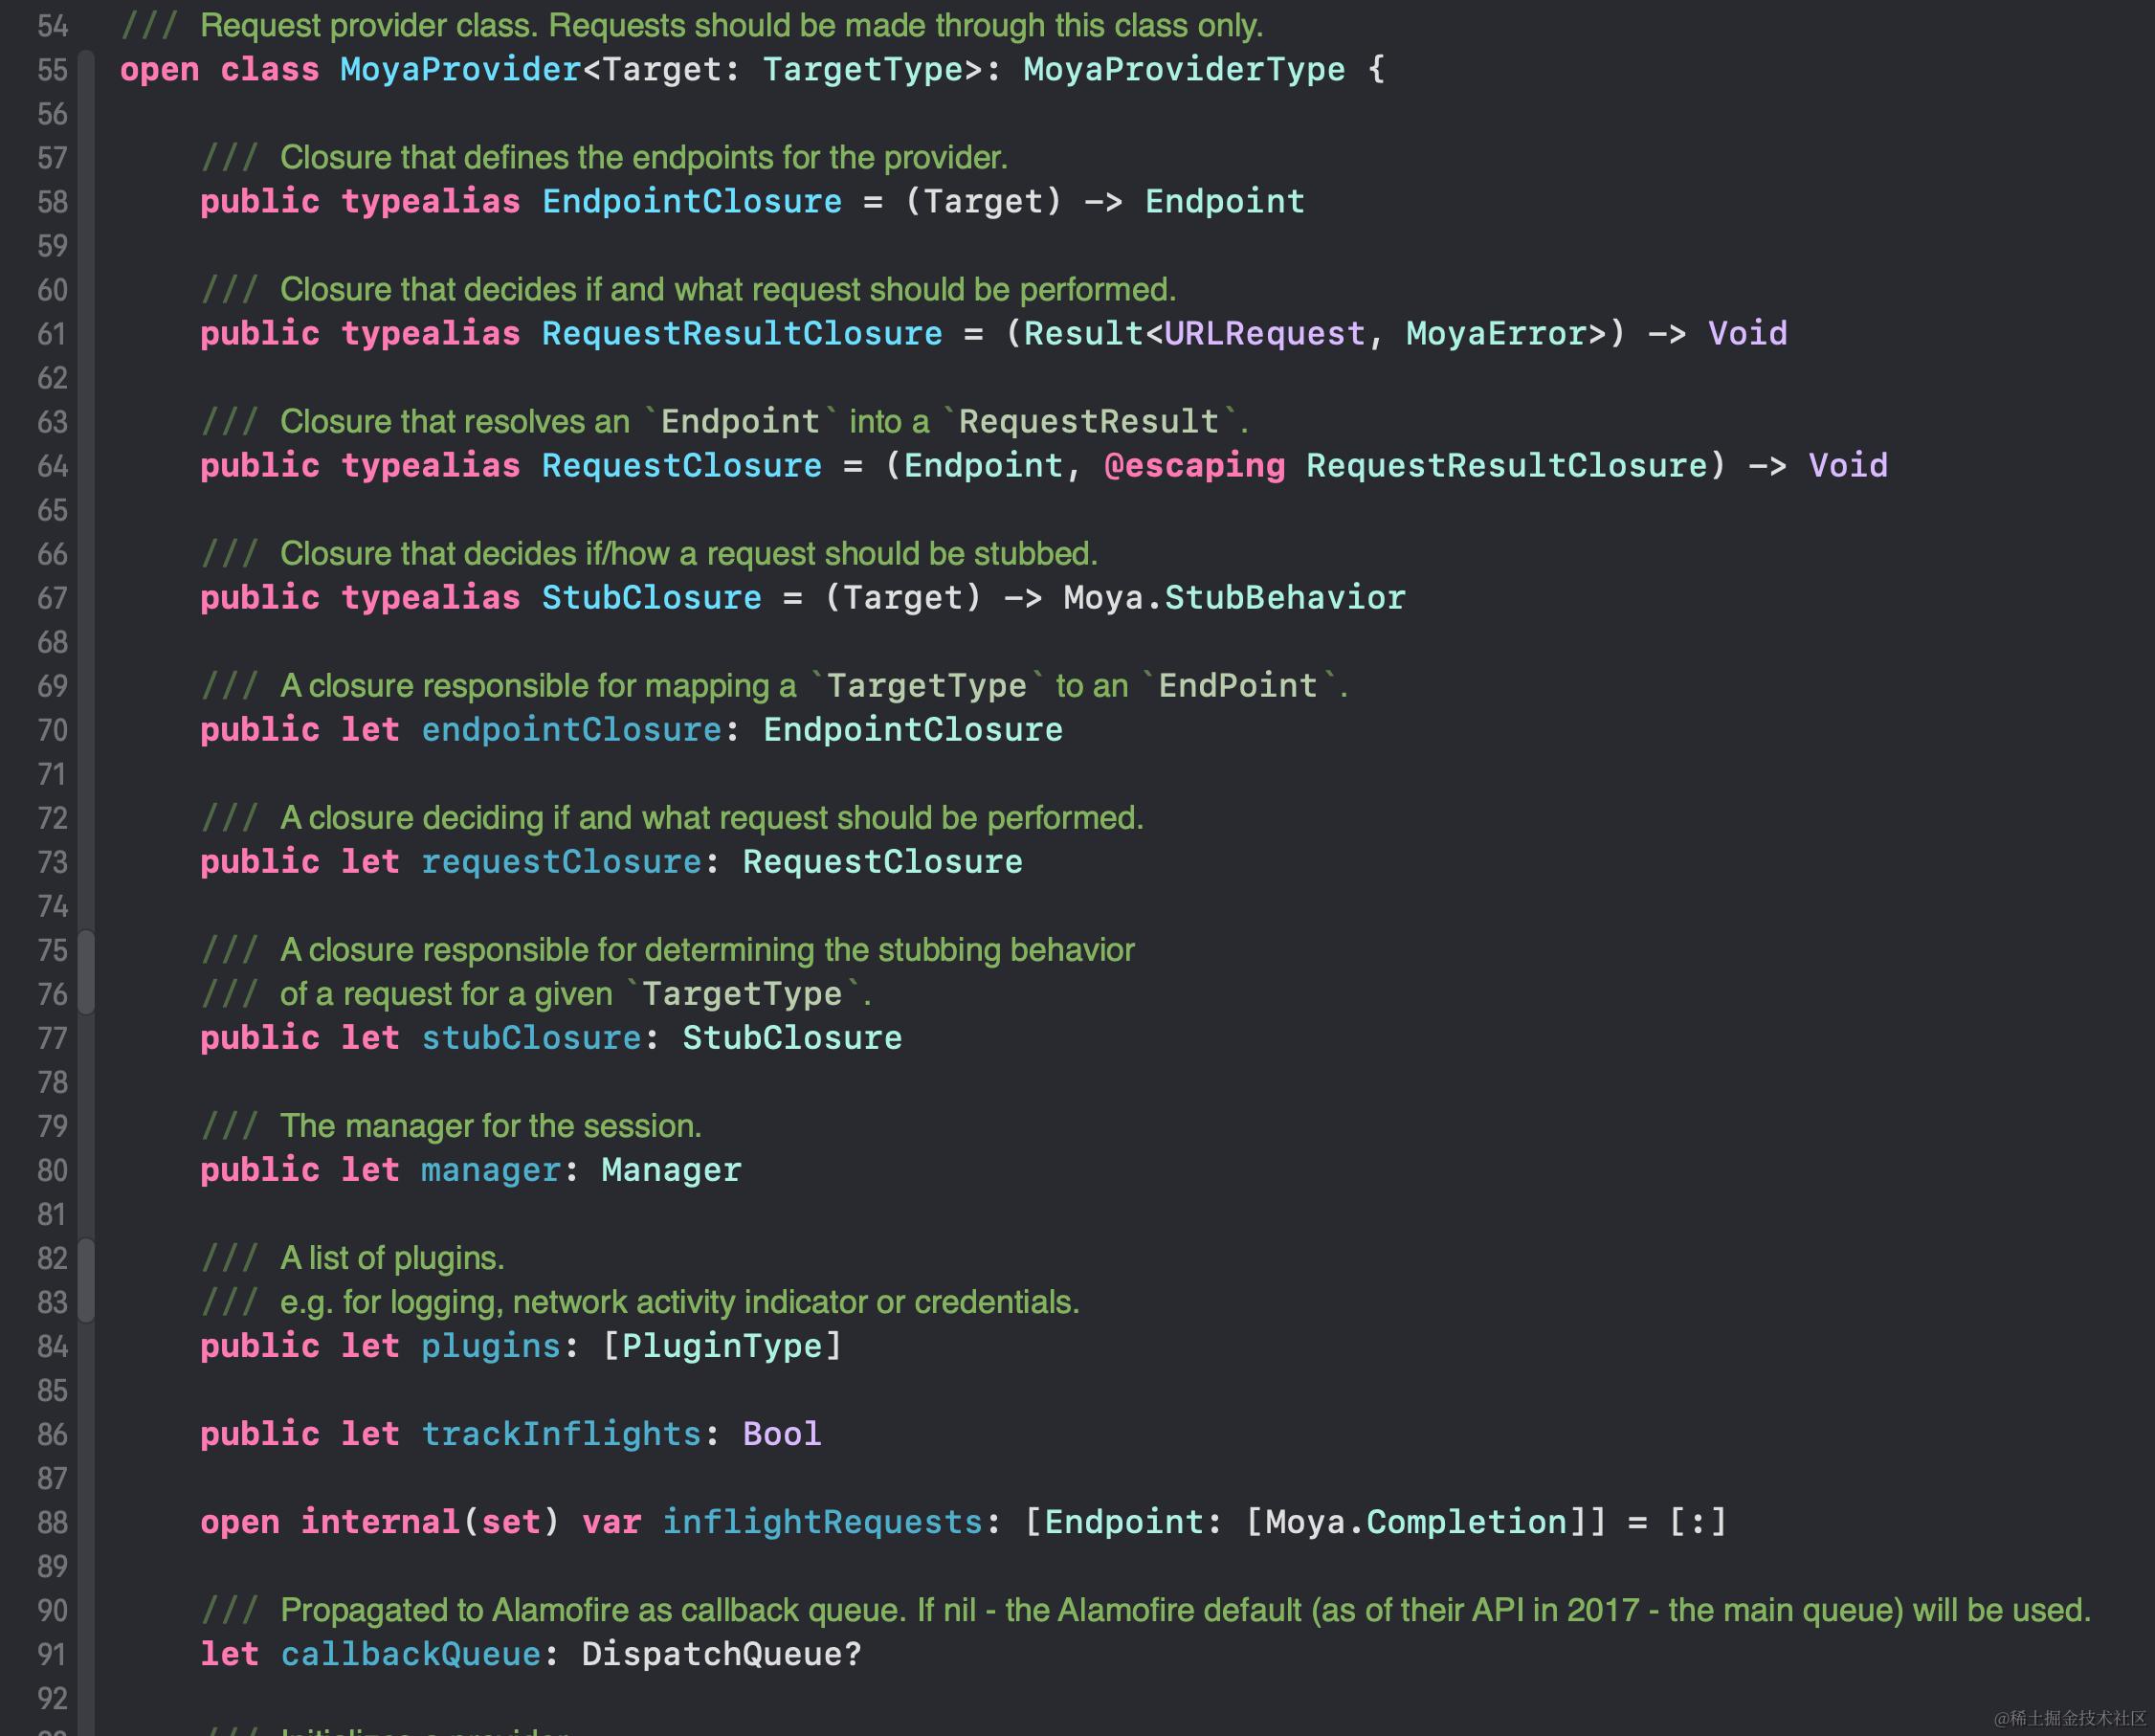Click the PluginType array type on line 84
Viewport: 2155px width, 1736px height.
pos(720,1346)
